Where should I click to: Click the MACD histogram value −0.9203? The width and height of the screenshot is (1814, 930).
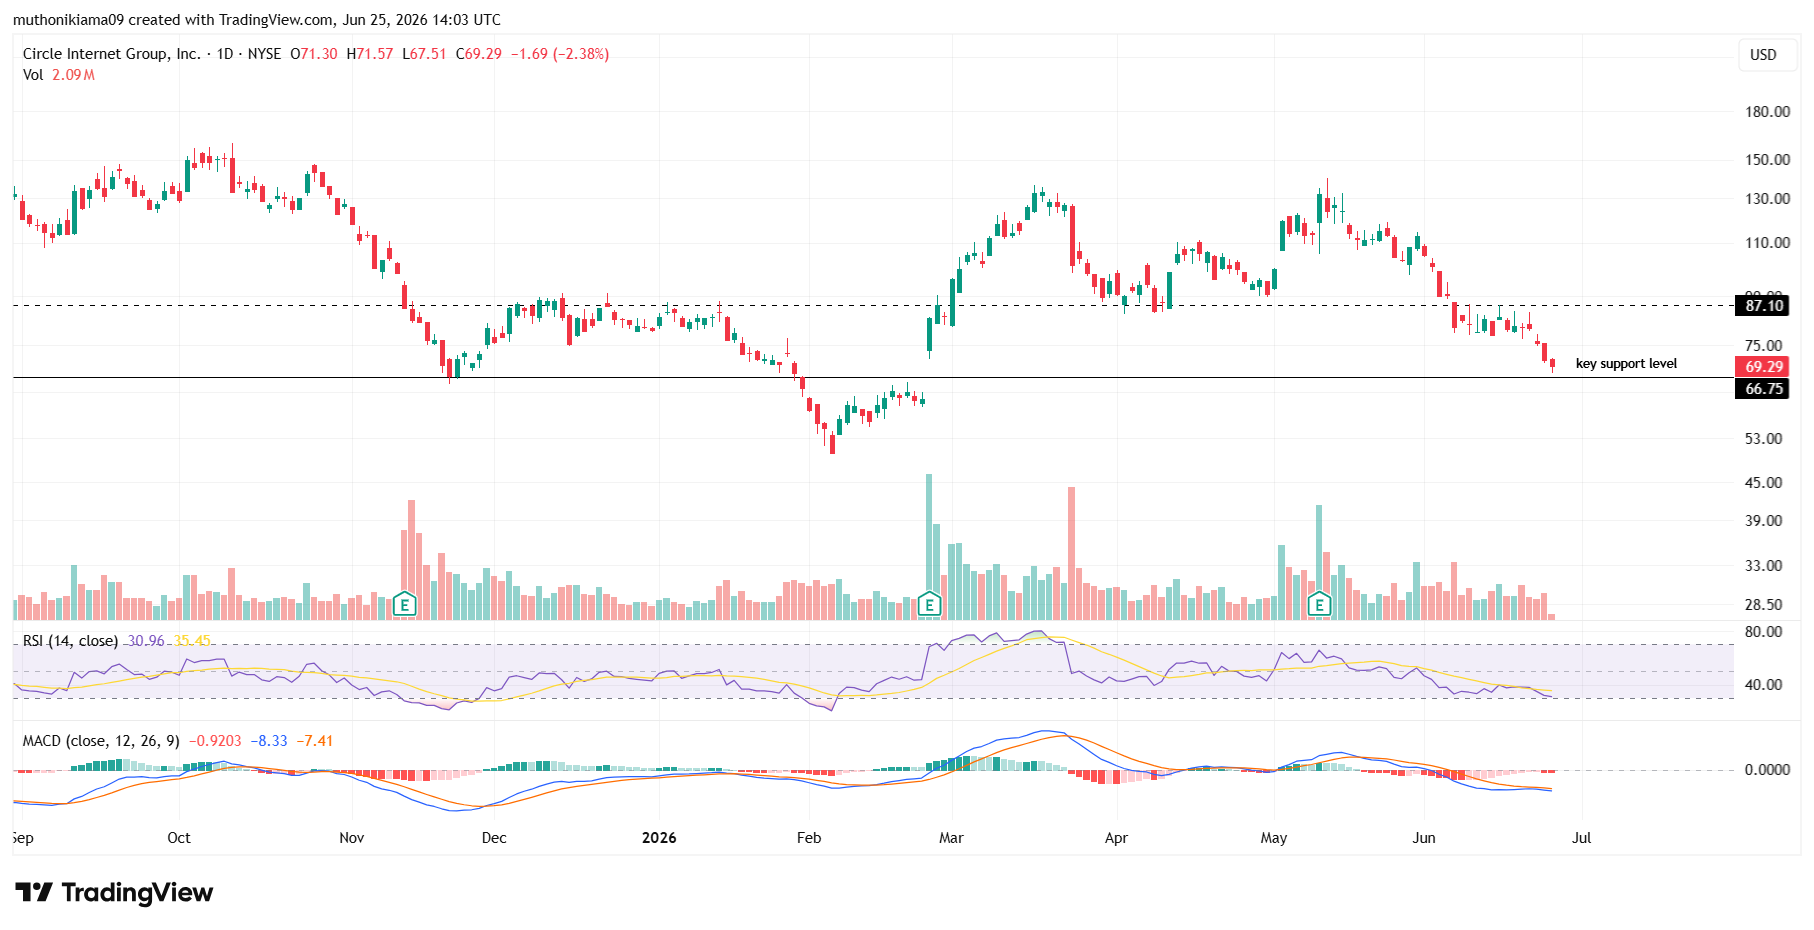[215, 741]
